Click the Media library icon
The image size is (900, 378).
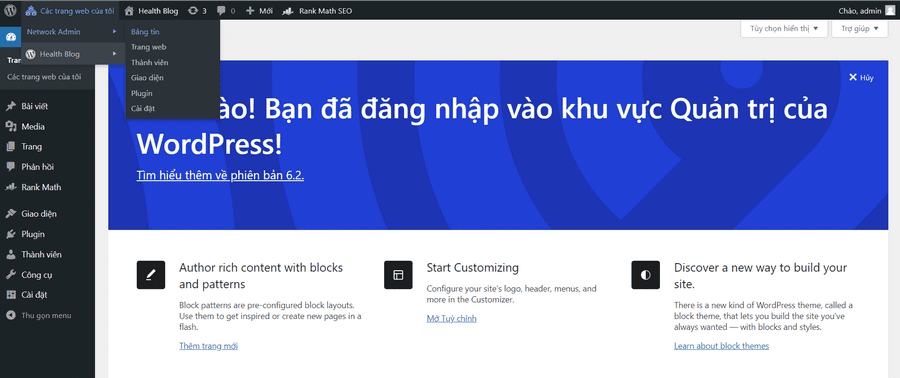tap(10, 127)
